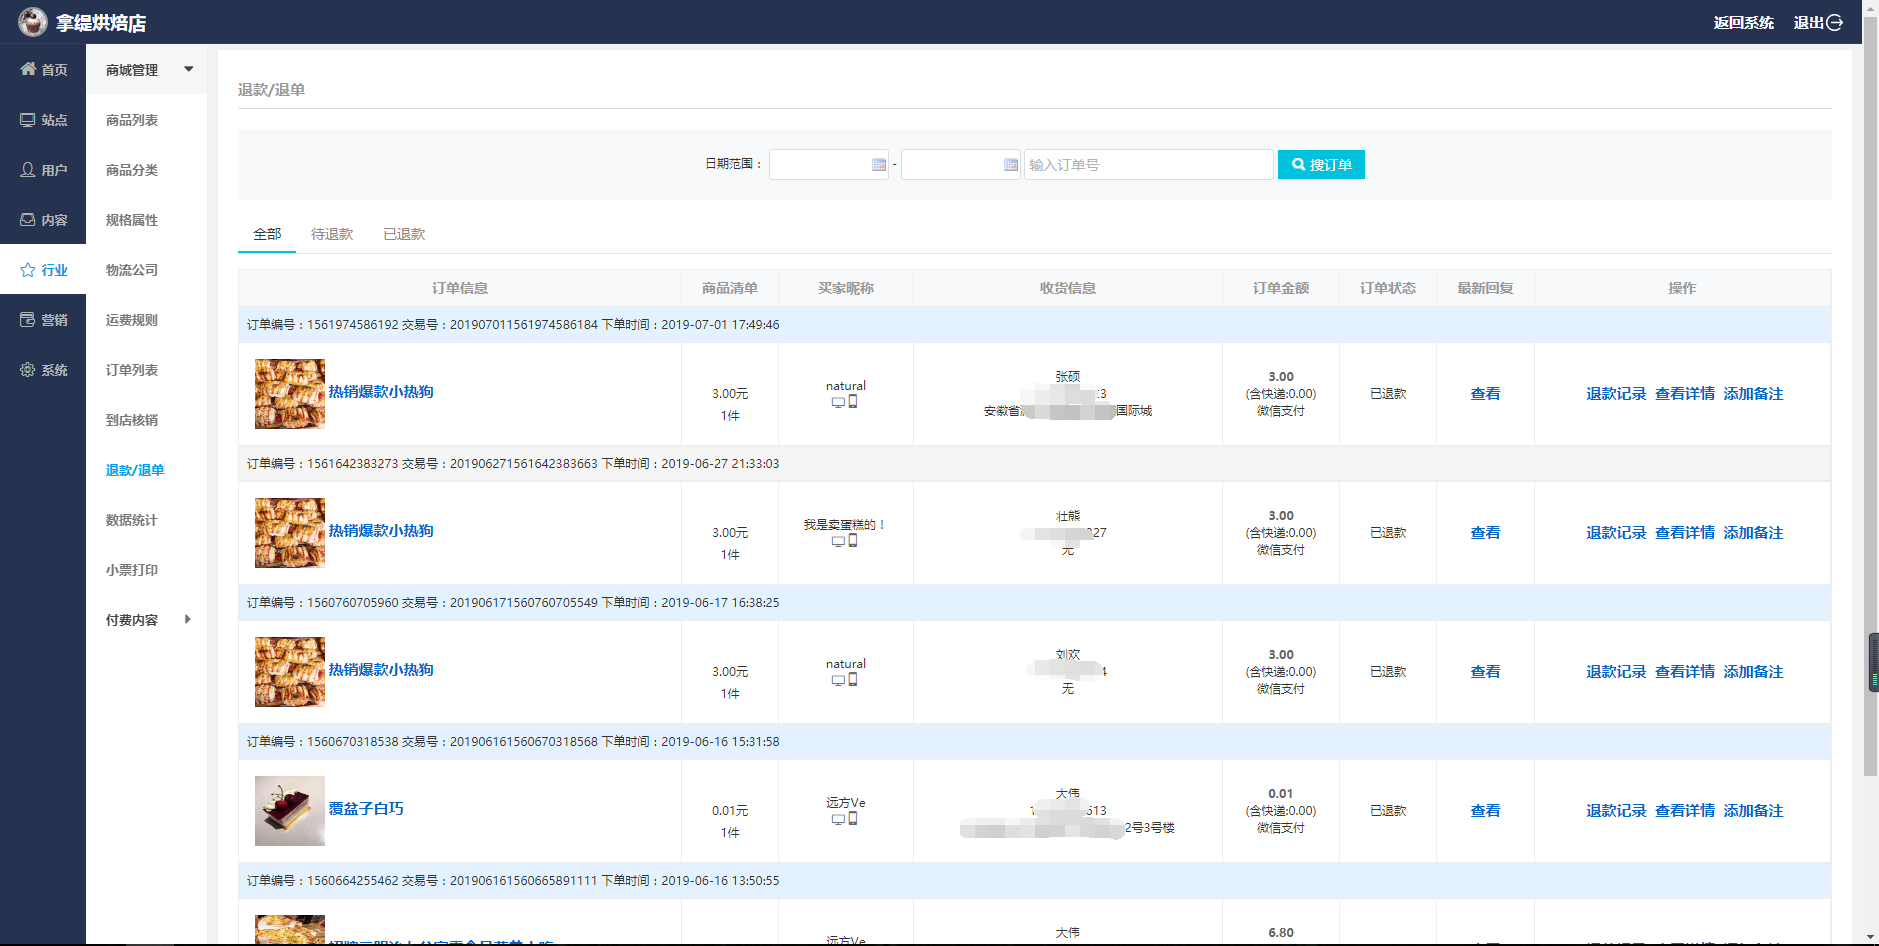Screen dimensions: 1879x946
Task: Open 热销爆款小热狗 link in order 1561642383273
Action: tap(381, 530)
